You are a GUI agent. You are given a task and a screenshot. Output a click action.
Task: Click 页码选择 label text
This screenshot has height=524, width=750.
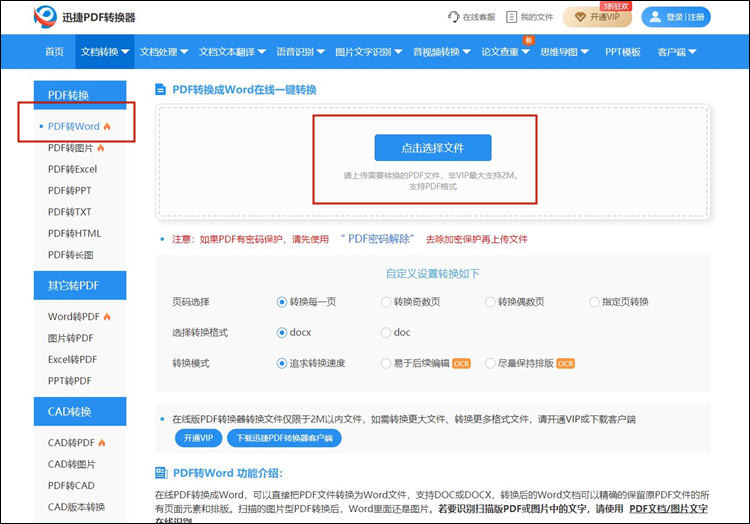pyautogui.click(x=191, y=302)
